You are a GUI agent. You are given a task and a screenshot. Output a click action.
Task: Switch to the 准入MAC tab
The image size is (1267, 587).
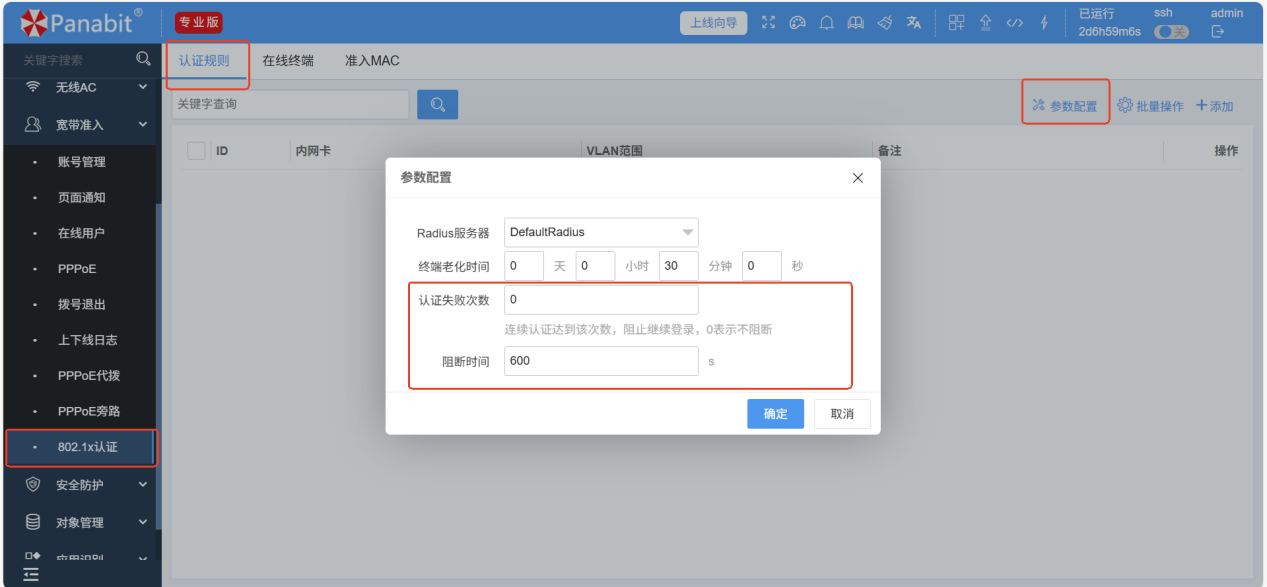(x=372, y=61)
